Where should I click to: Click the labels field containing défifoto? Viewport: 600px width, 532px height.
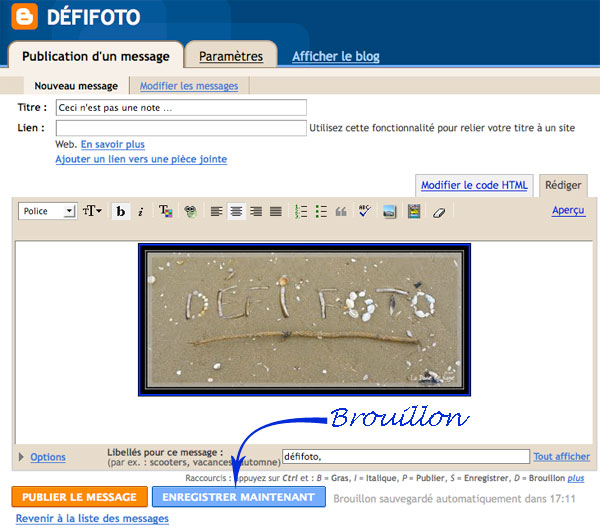click(406, 457)
